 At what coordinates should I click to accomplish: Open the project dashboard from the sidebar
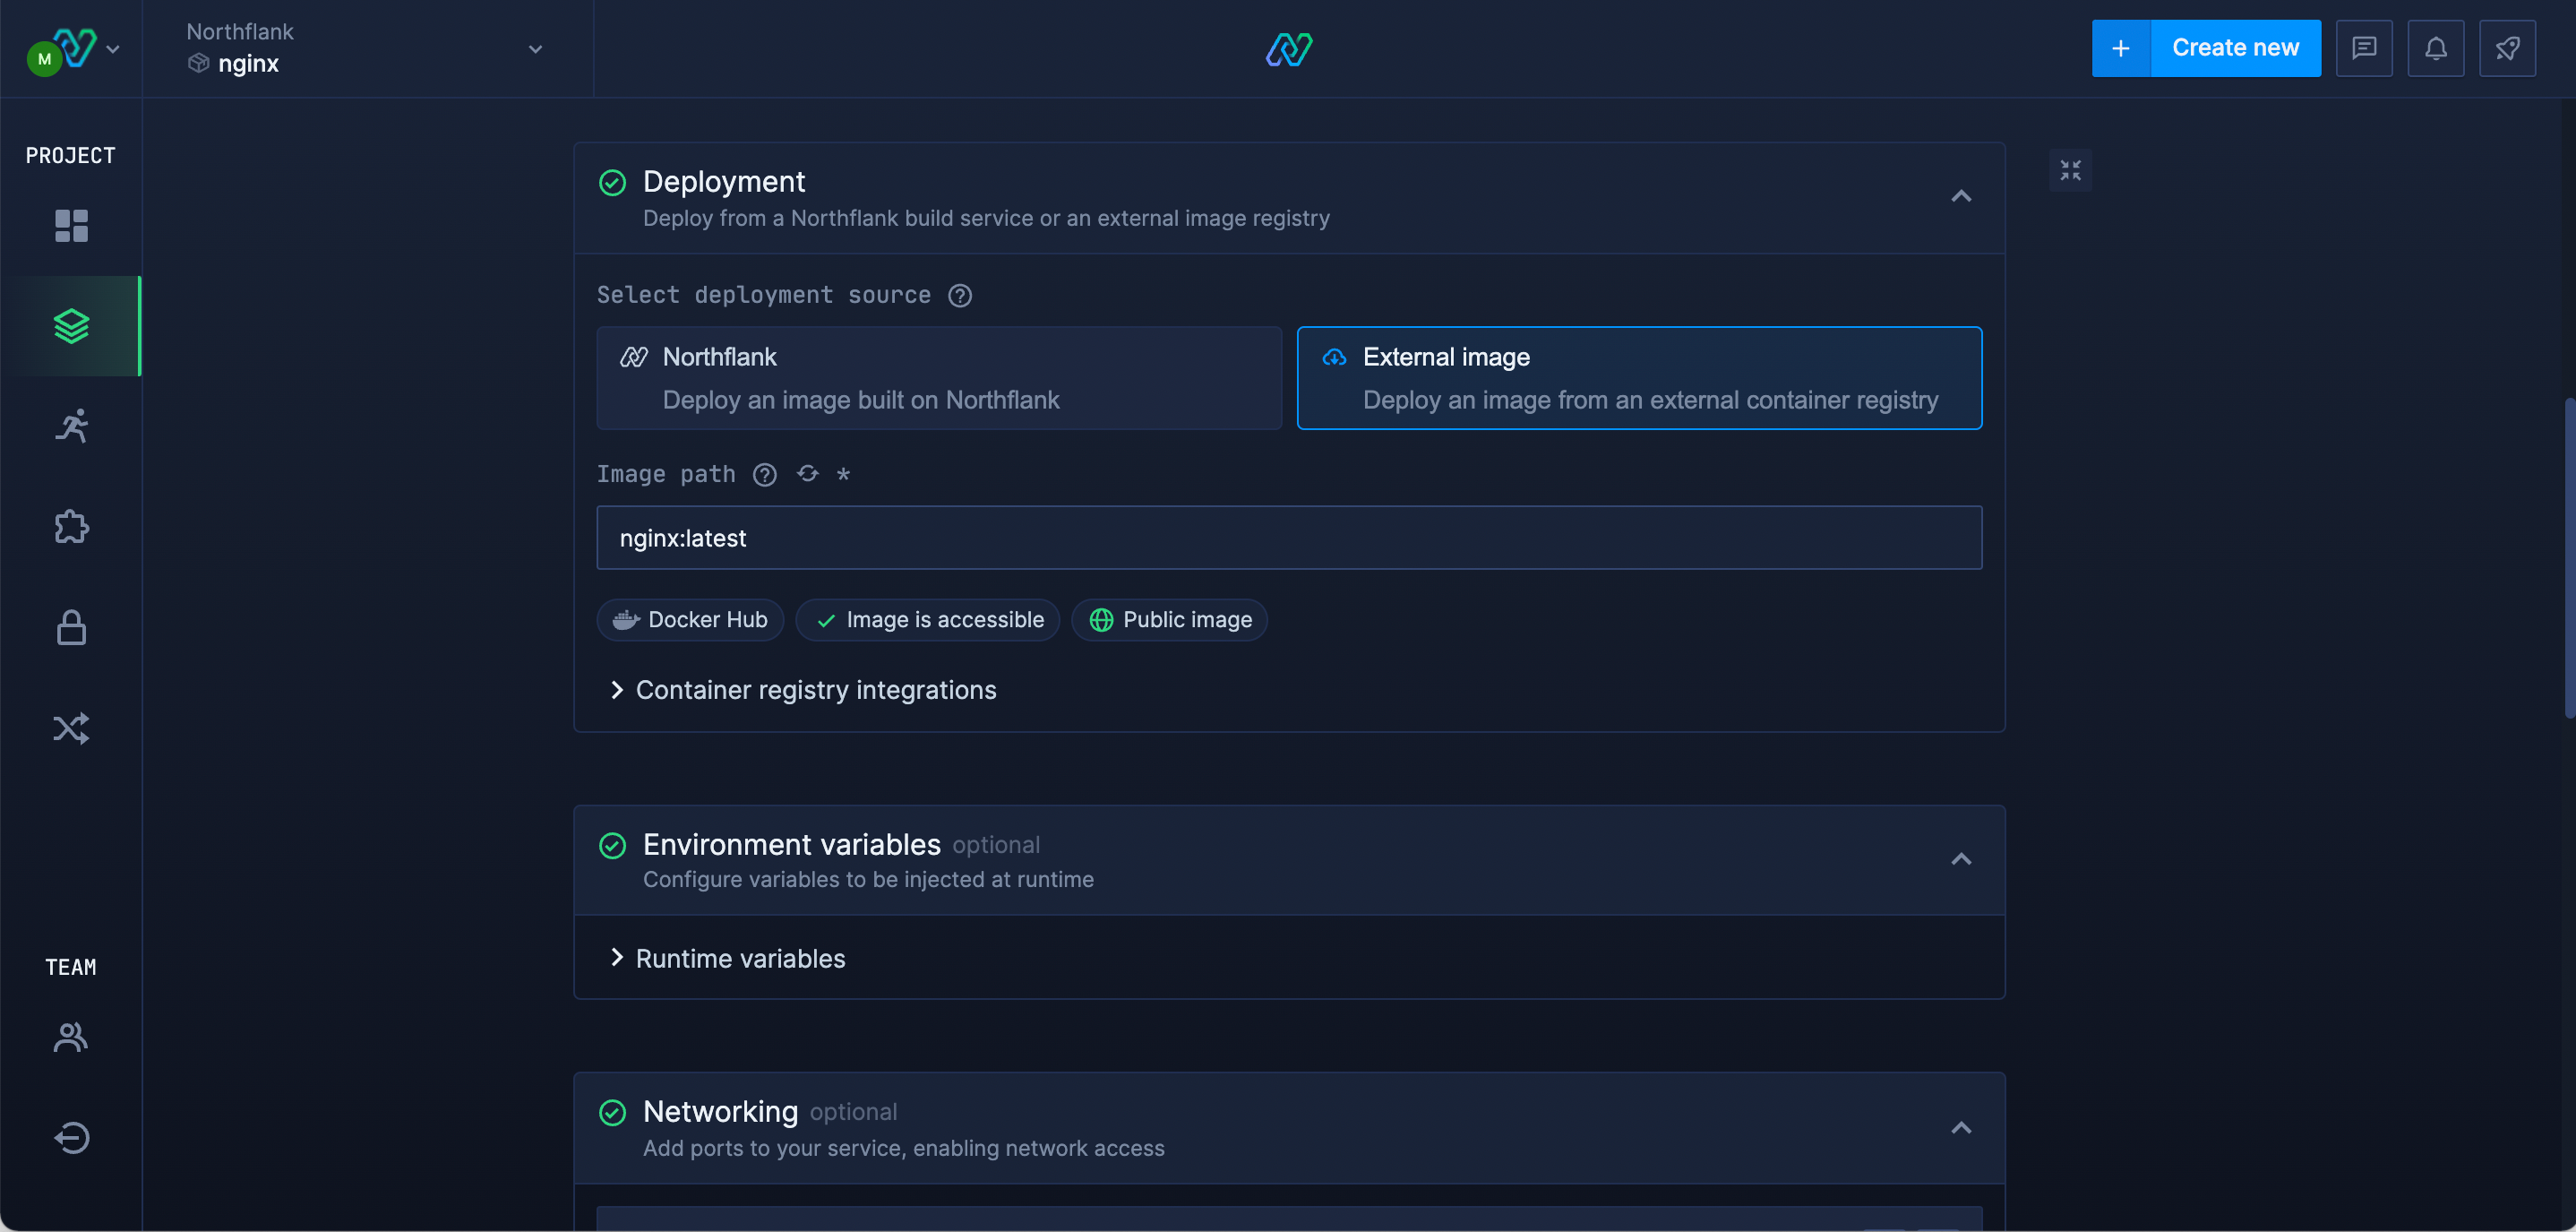[71, 226]
